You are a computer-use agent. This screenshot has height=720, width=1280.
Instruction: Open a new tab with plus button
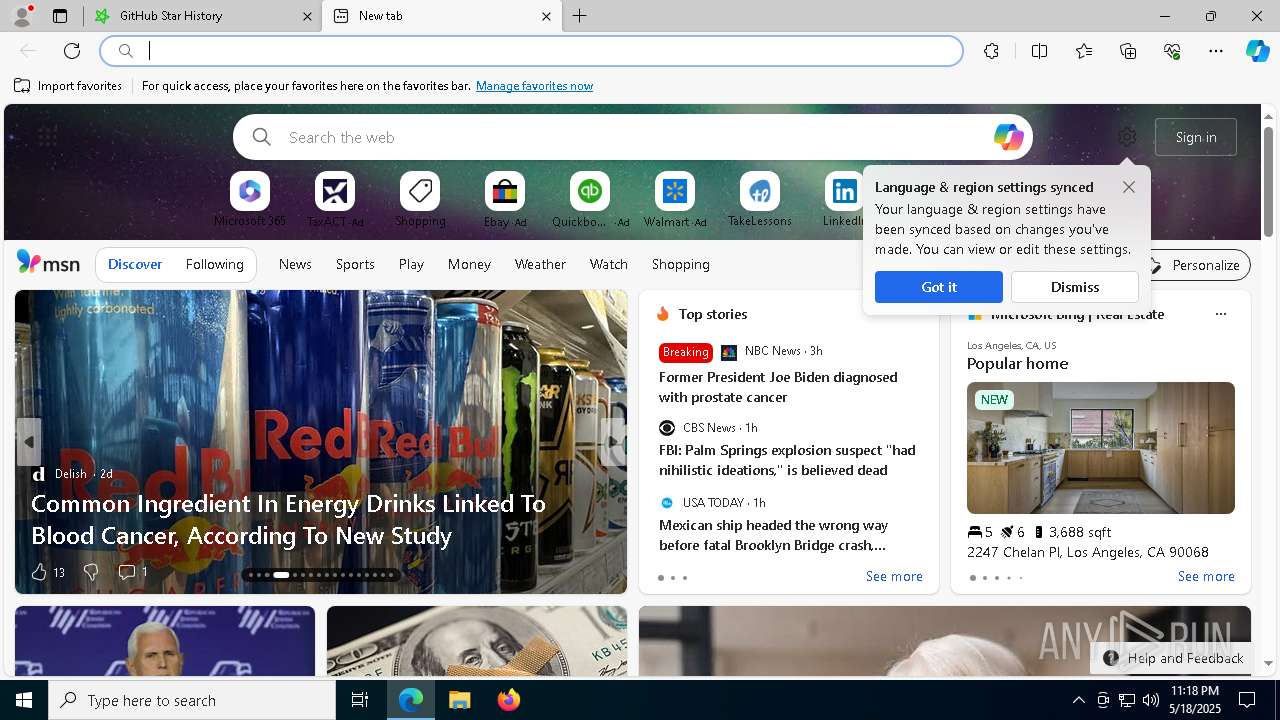point(580,16)
